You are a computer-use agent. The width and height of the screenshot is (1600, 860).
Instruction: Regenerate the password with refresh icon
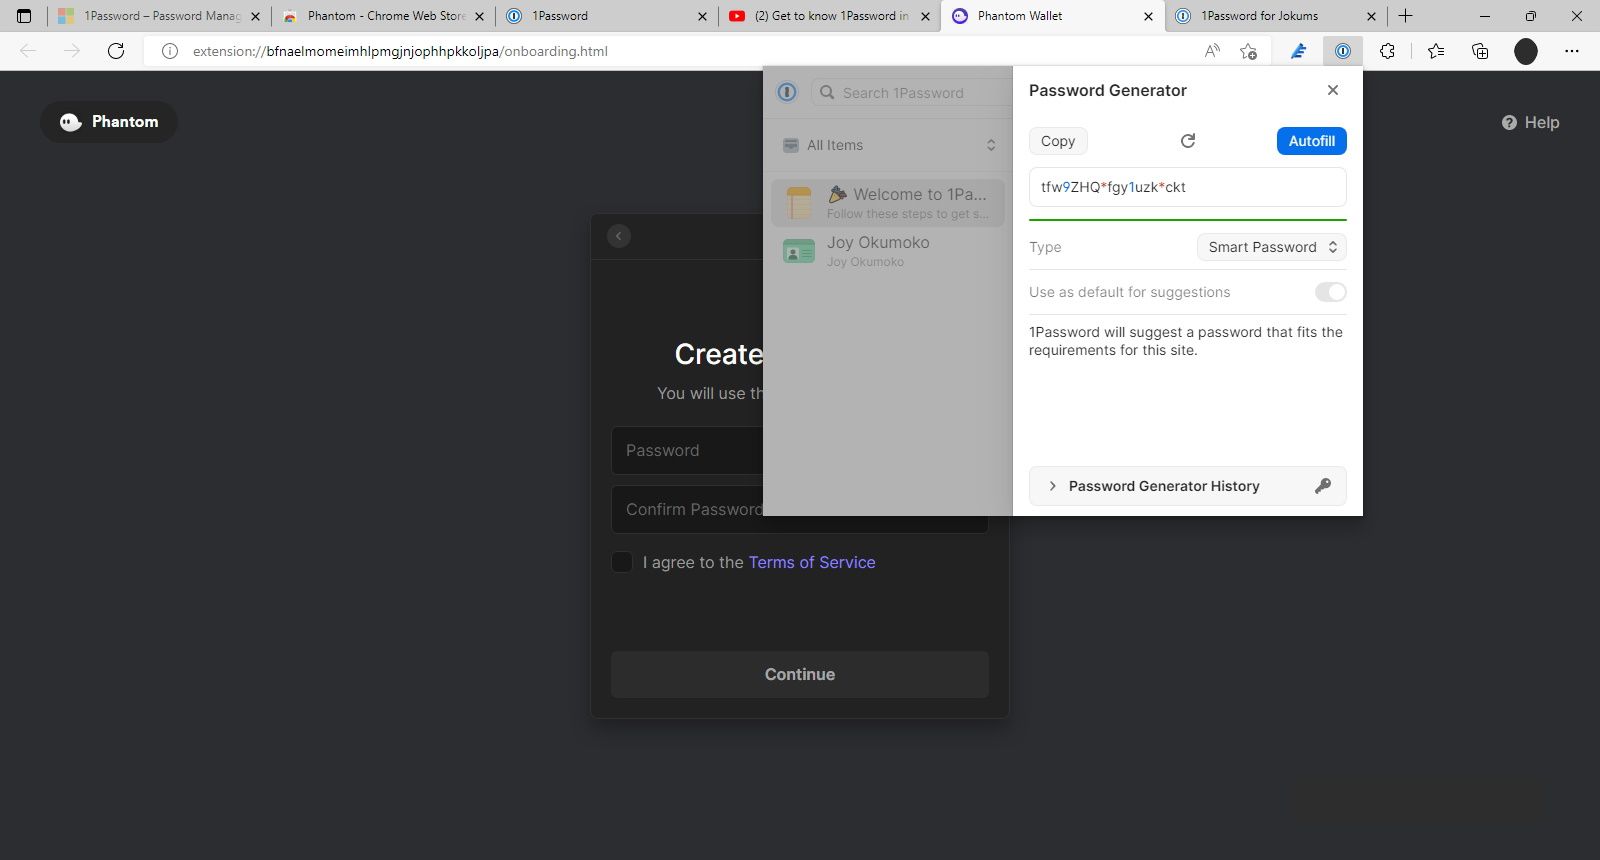pos(1188,141)
